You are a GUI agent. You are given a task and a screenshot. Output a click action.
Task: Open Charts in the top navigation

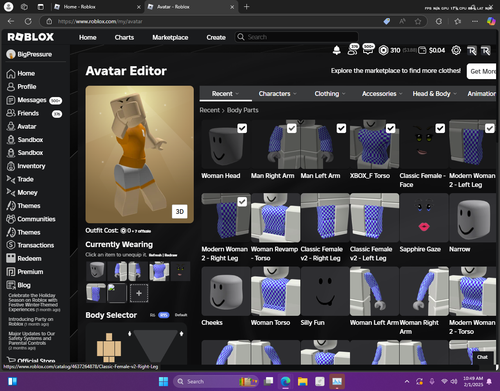124,37
